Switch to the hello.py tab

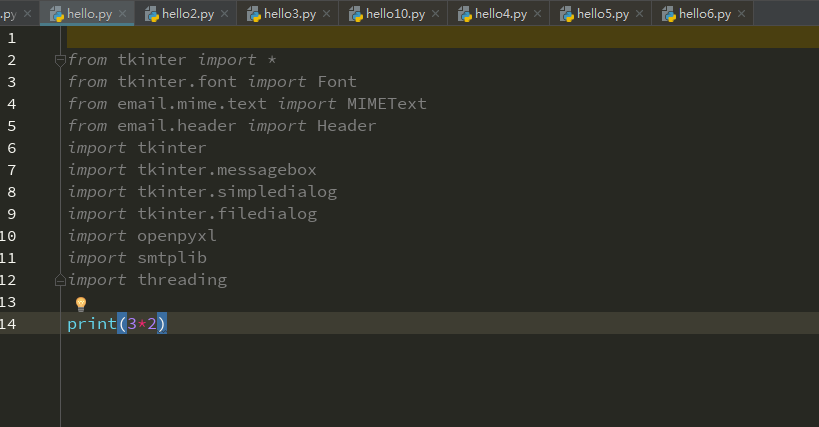[89, 14]
